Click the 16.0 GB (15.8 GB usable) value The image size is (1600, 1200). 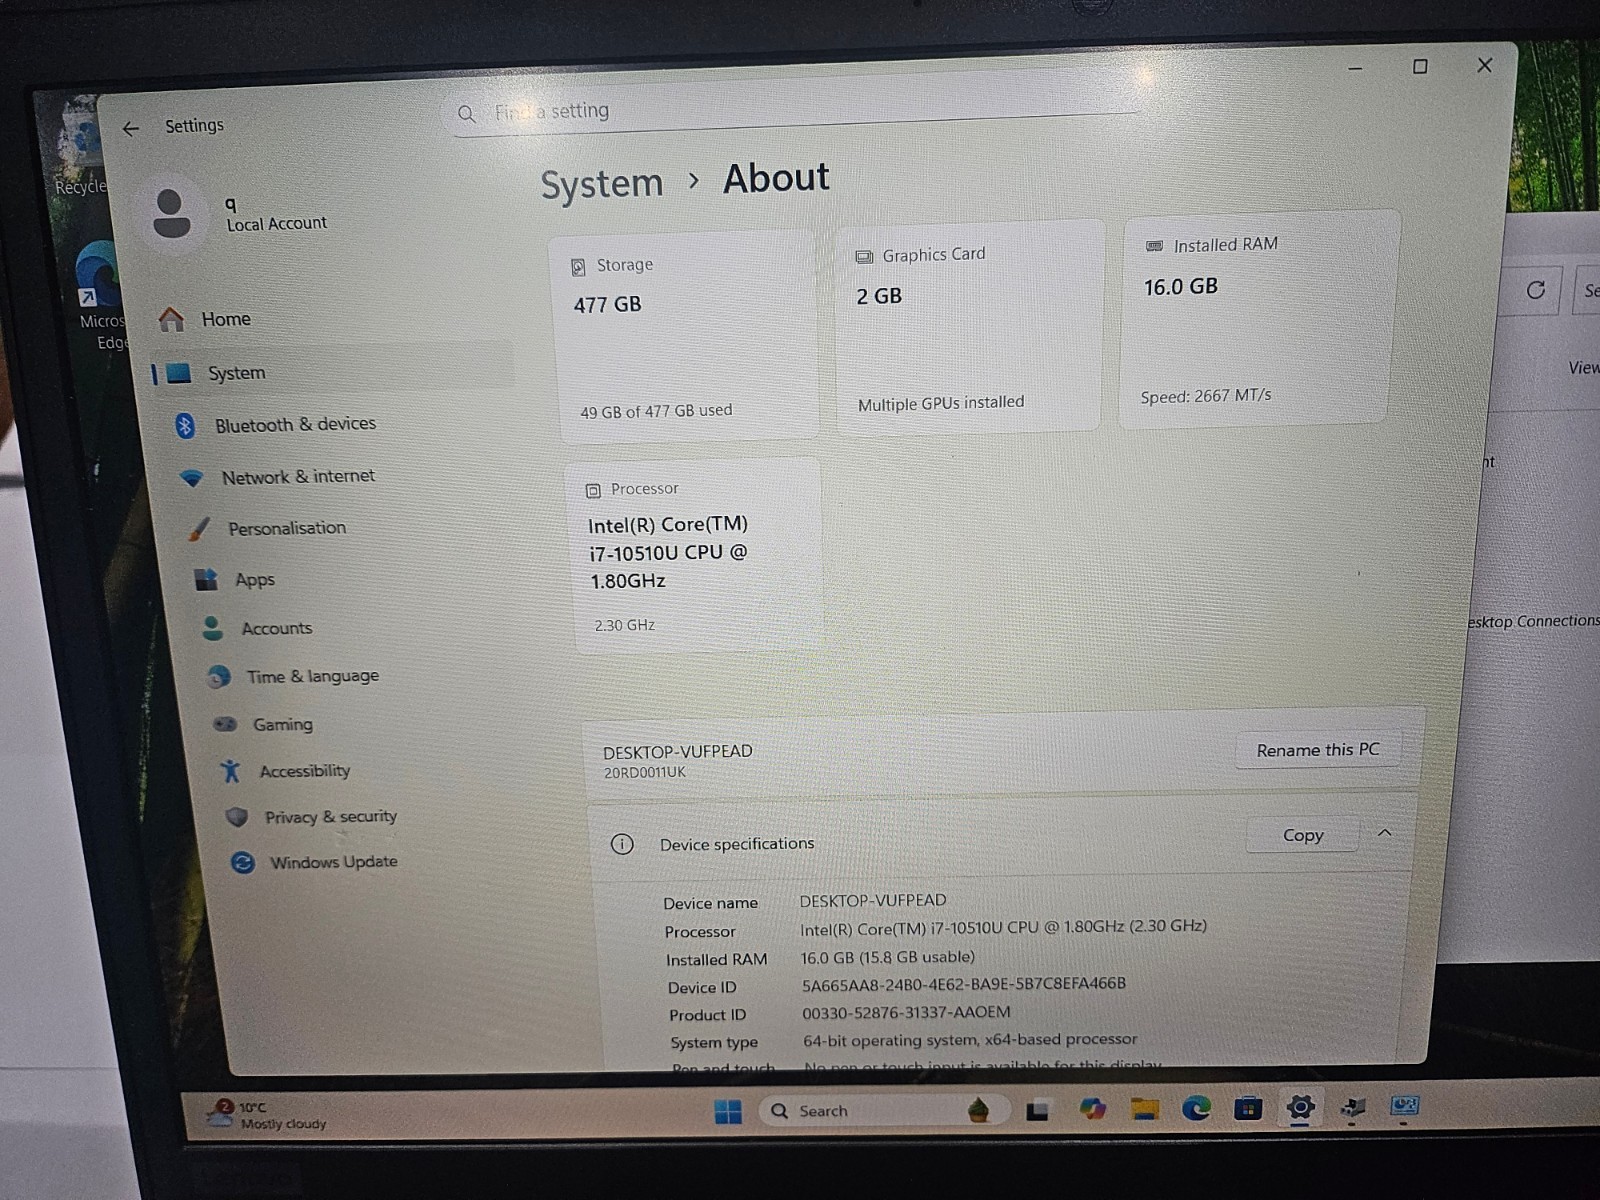[x=888, y=957]
